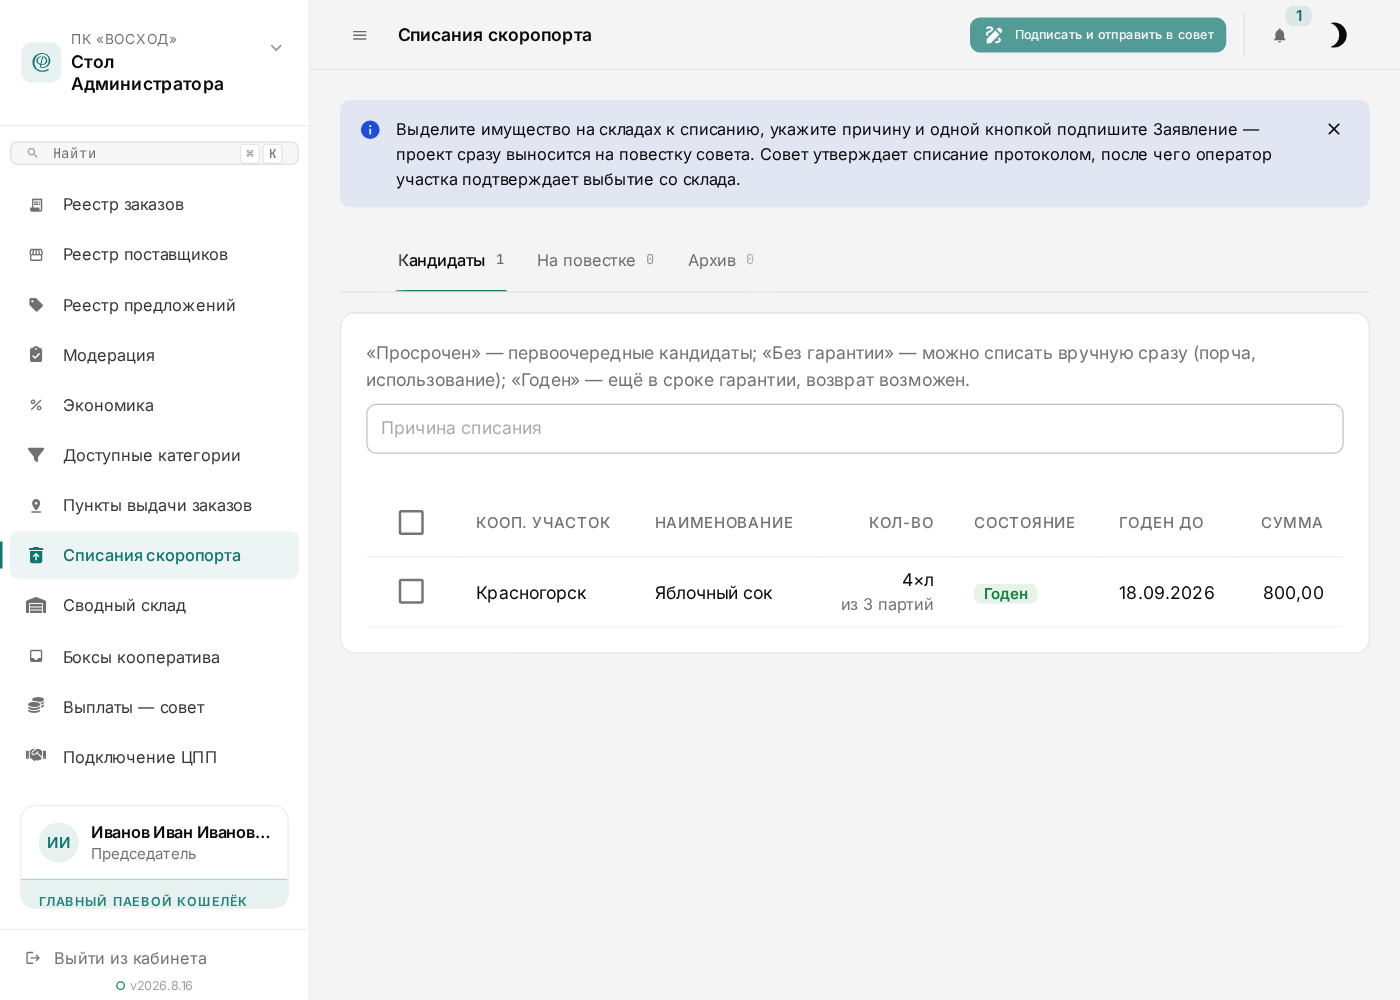Open Реестр предложений menu item
The height and width of the screenshot is (1000, 1400).
[x=154, y=305]
